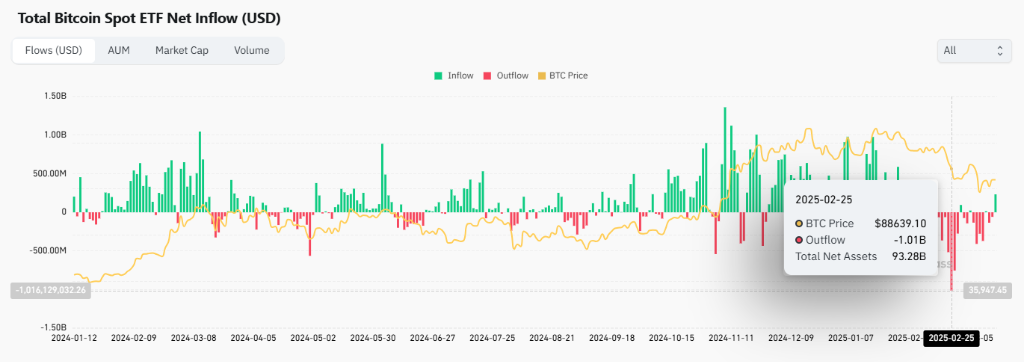Image resolution: width=1024 pixels, height=362 pixels.
Task: Click the 2024-11-11 x-axis date label
Action: tap(730, 338)
